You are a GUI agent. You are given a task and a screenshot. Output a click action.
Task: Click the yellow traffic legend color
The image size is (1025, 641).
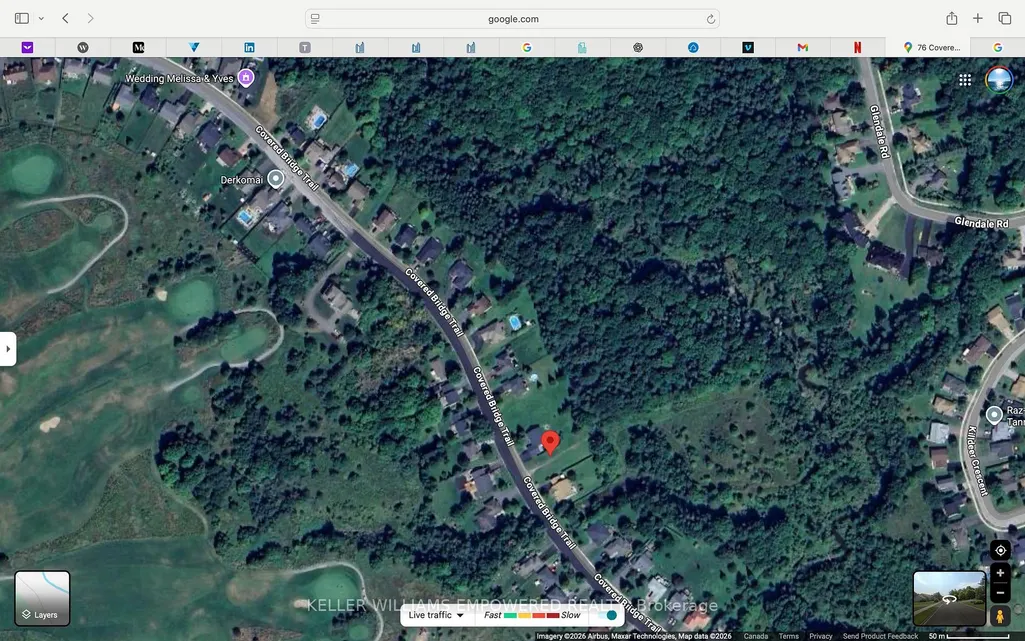click(524, 615)
